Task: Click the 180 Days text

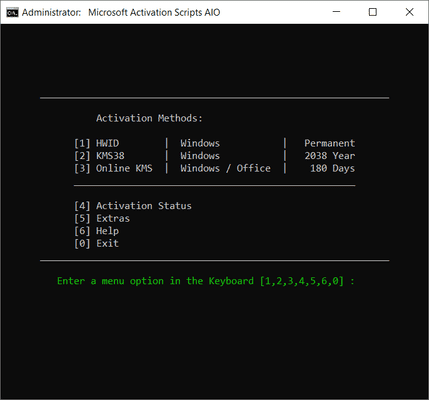Action: (x=332, y=168)
